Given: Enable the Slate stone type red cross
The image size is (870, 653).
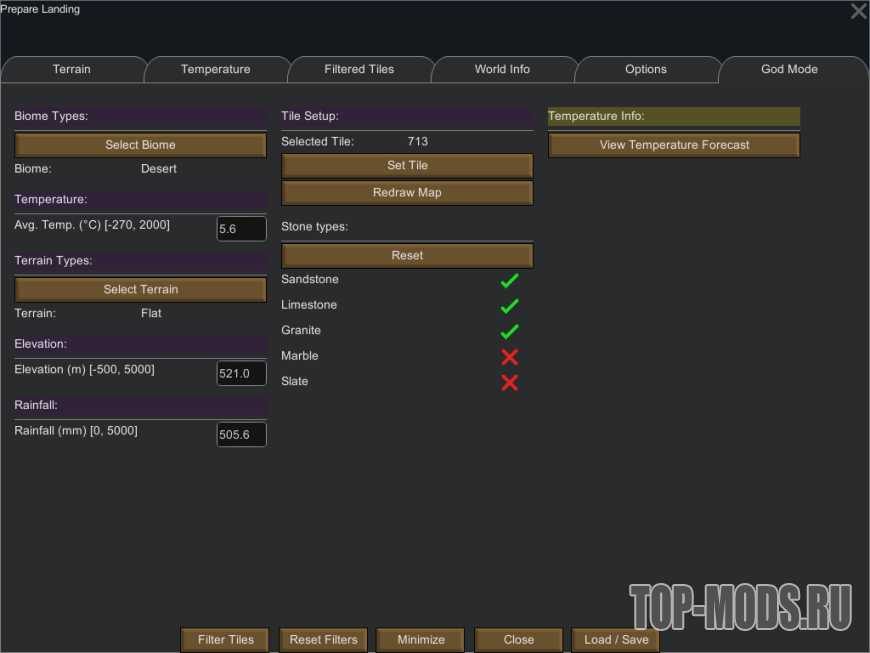Looking at the screenshot, I should [509, 382].
